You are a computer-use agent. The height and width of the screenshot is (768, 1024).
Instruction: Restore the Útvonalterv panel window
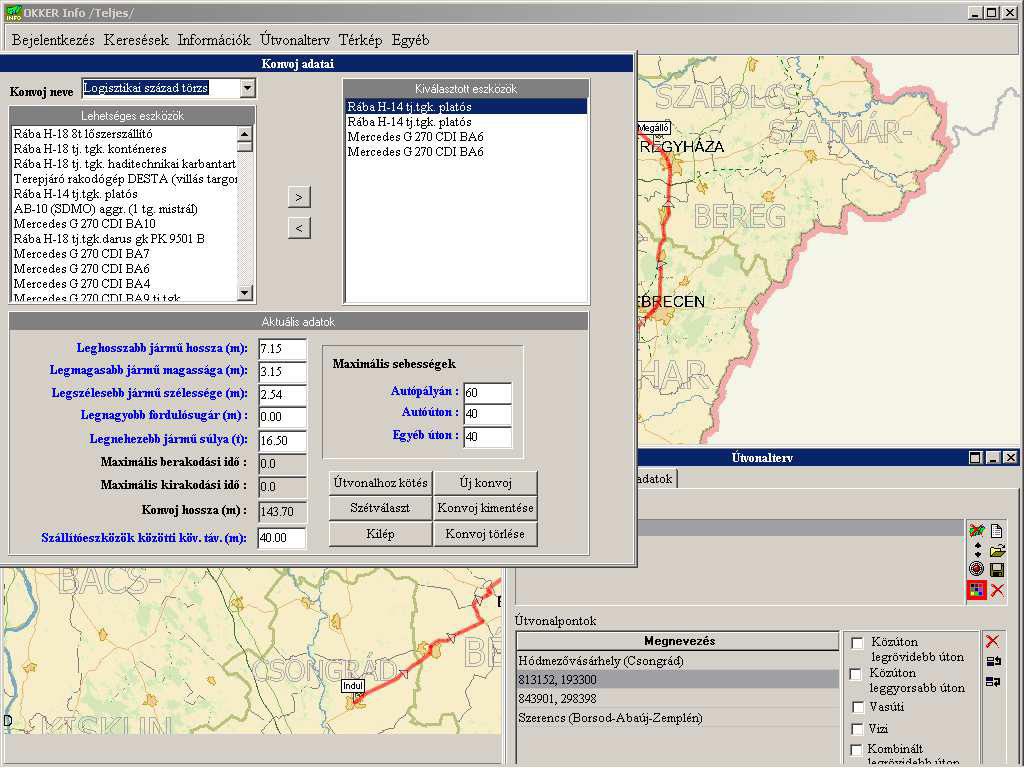tap(975, 458)
